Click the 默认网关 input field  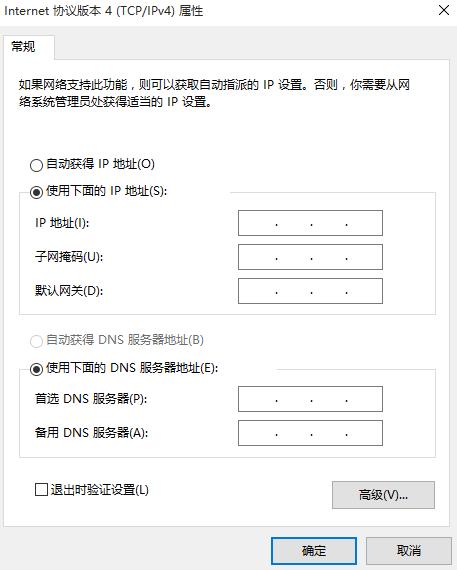pyautogui.click(x=310, y=291)
